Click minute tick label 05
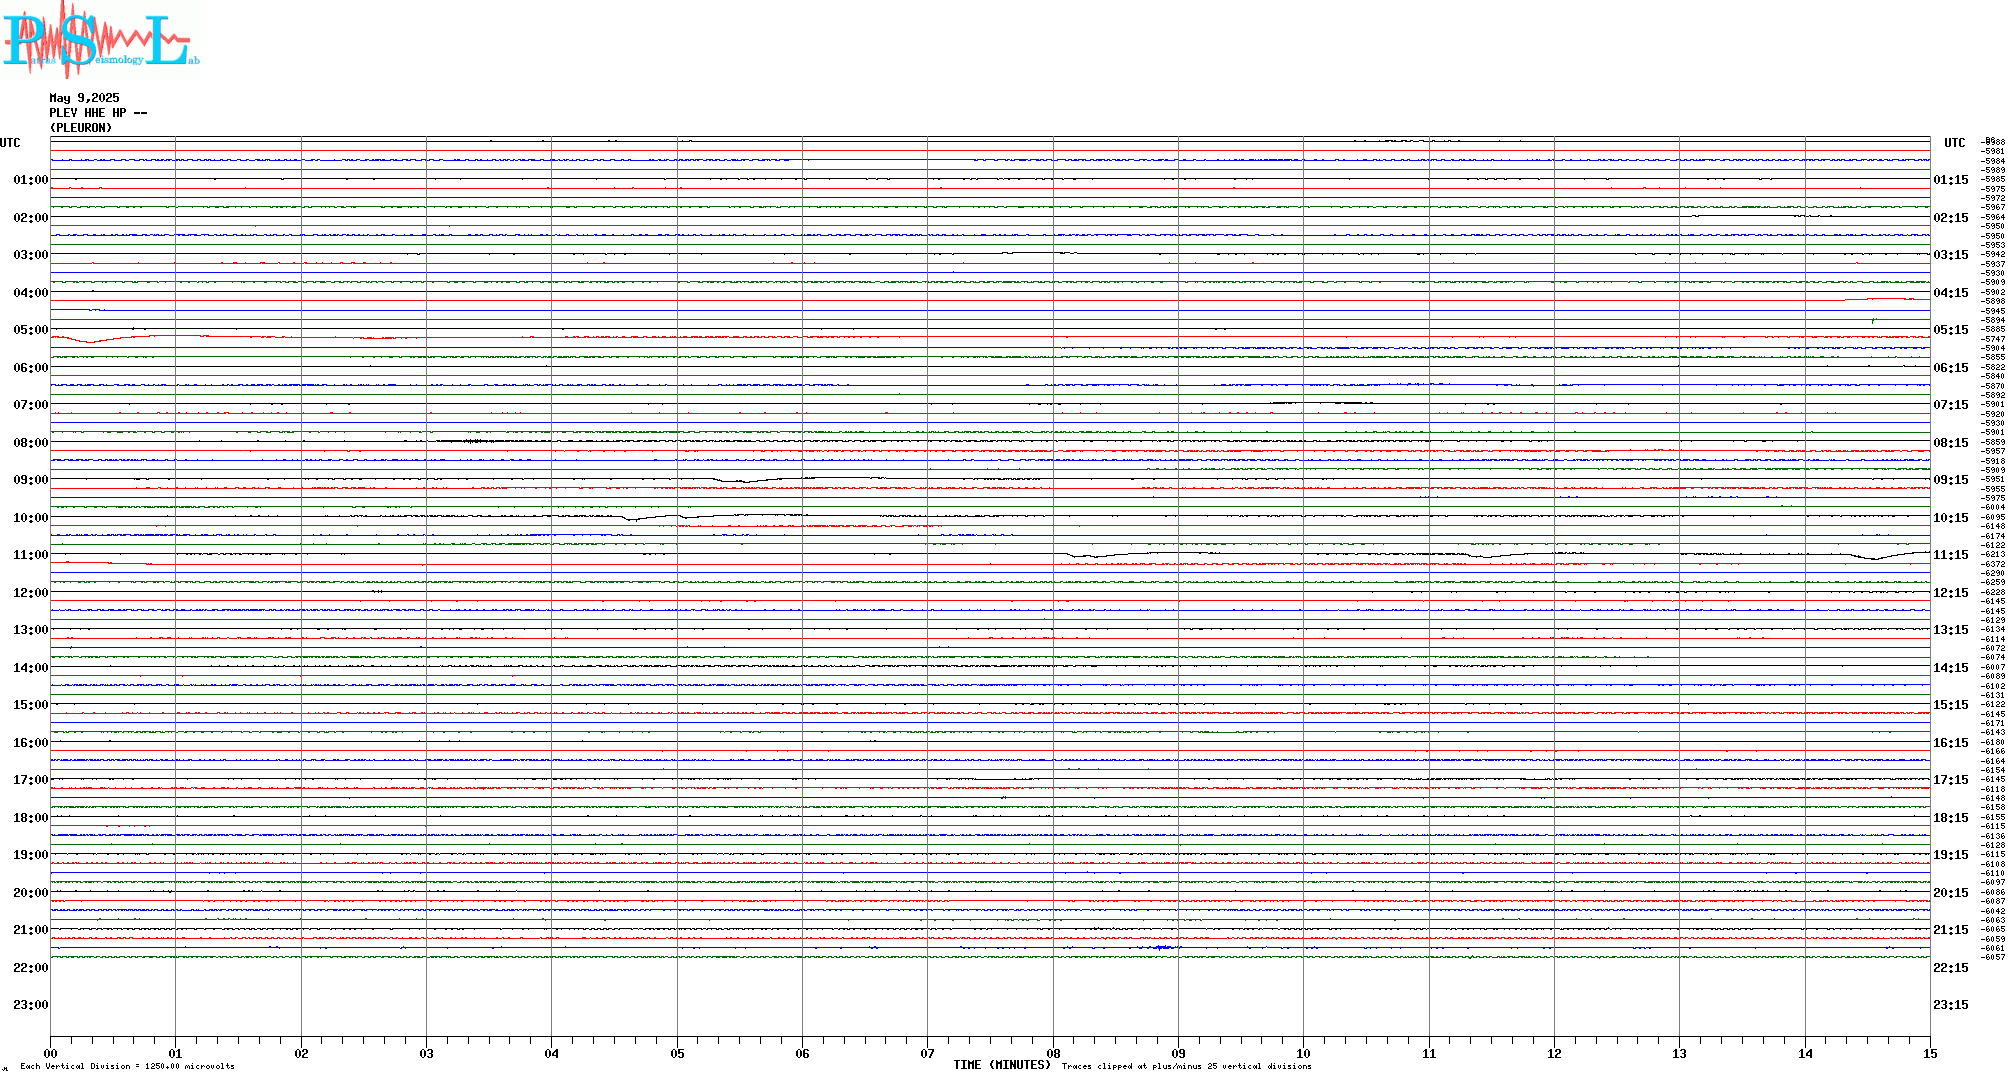The width and height of the screenshot is (2010, 1080). (x=677, y=1053)
